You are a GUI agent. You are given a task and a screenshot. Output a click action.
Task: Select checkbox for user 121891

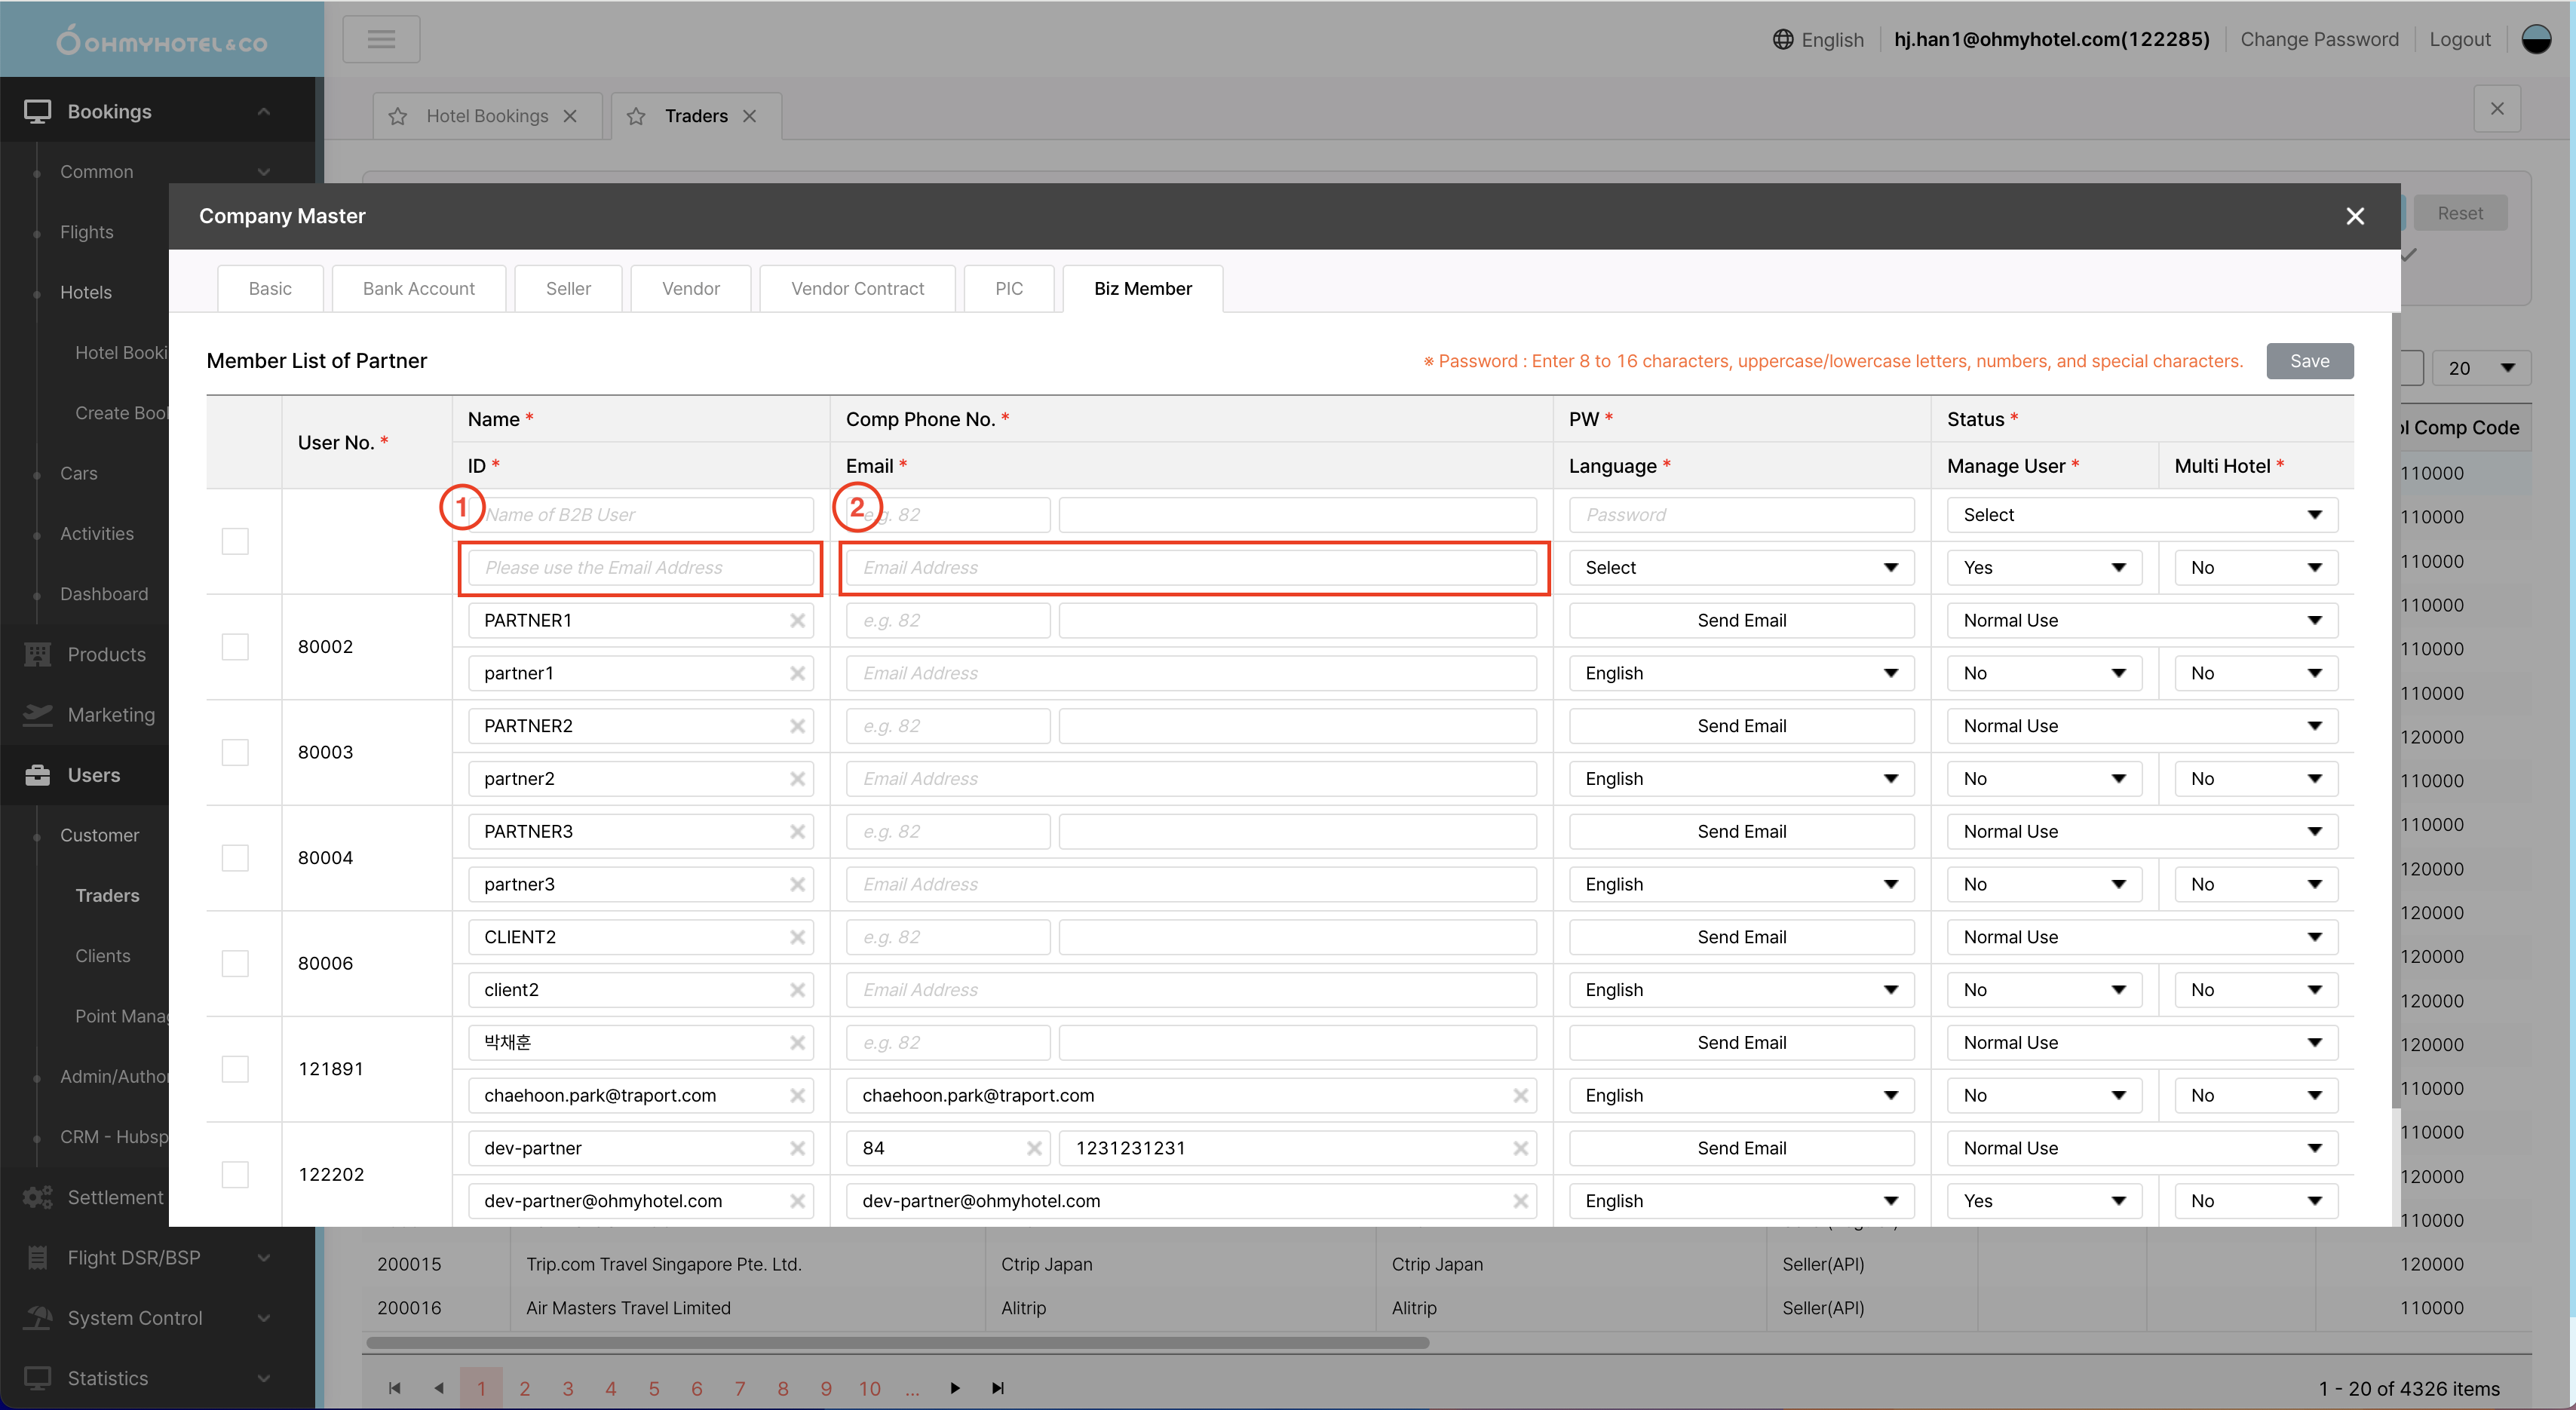(x=235, y=1069)
